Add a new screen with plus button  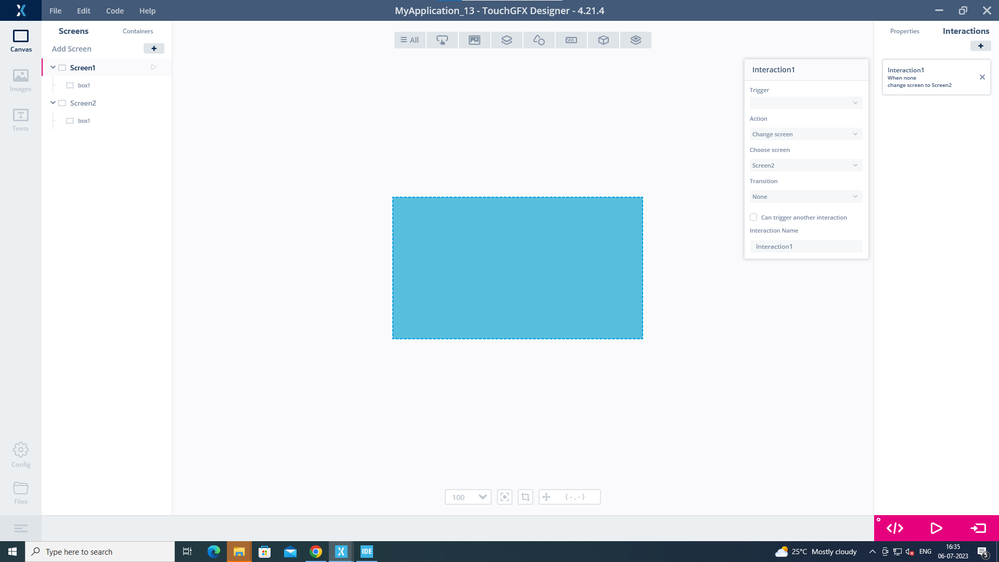pos(154,48)
